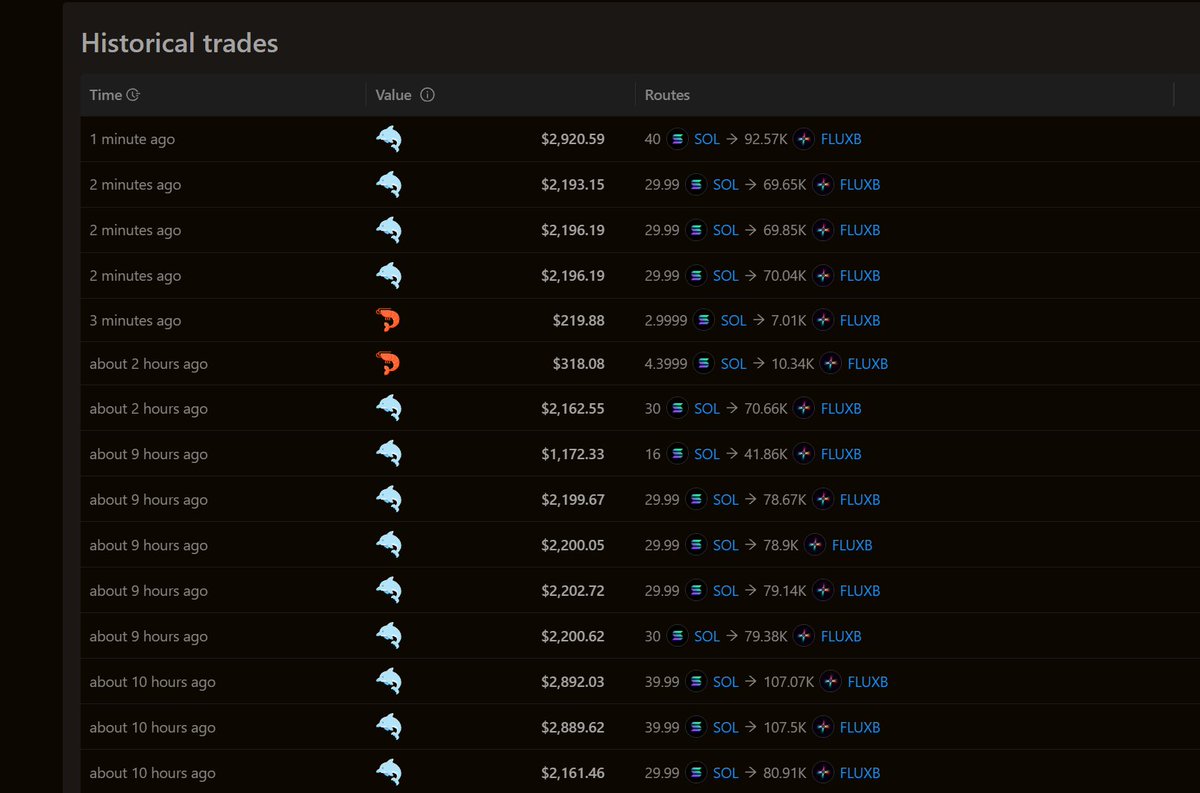Image resolution: width=1200 pixels, height=793 pixels.
Task: Open the SOL link in the 10.34K row
Action: click(734, 363)
